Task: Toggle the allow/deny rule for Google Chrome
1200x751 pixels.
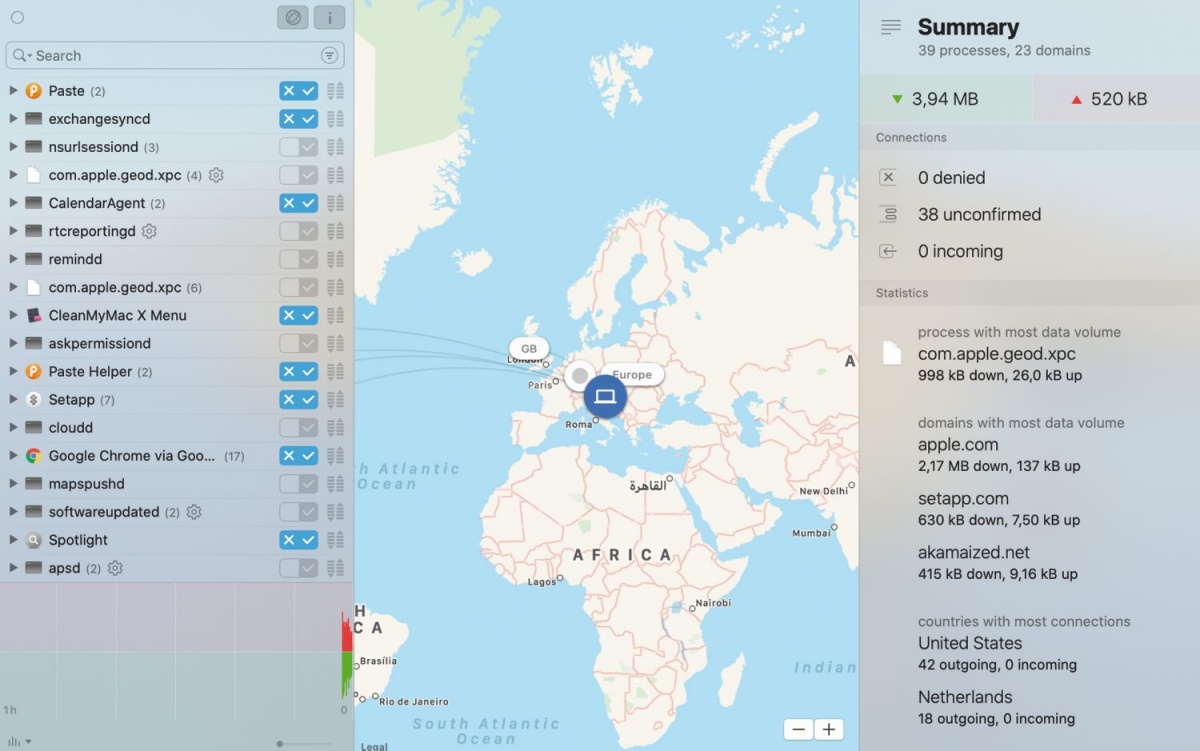Action: 299,455
